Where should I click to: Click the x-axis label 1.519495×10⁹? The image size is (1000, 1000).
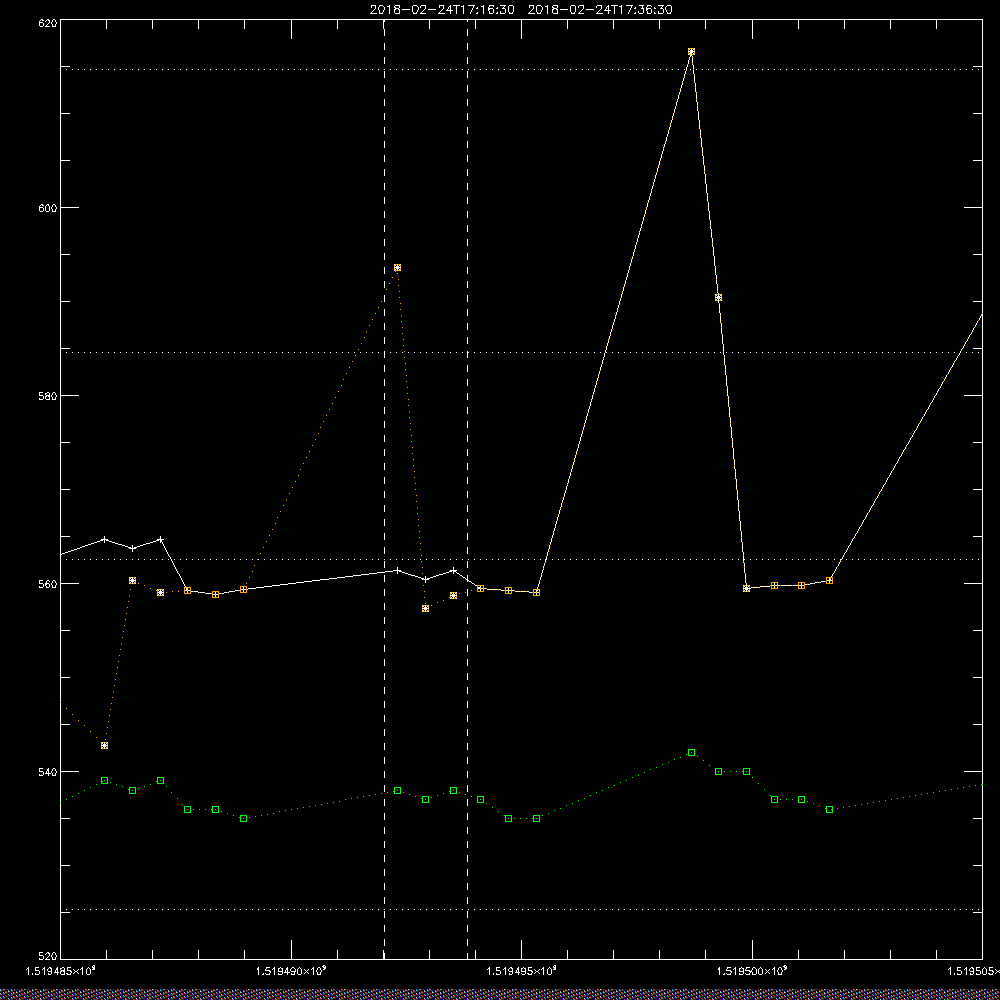click(522, 971)
